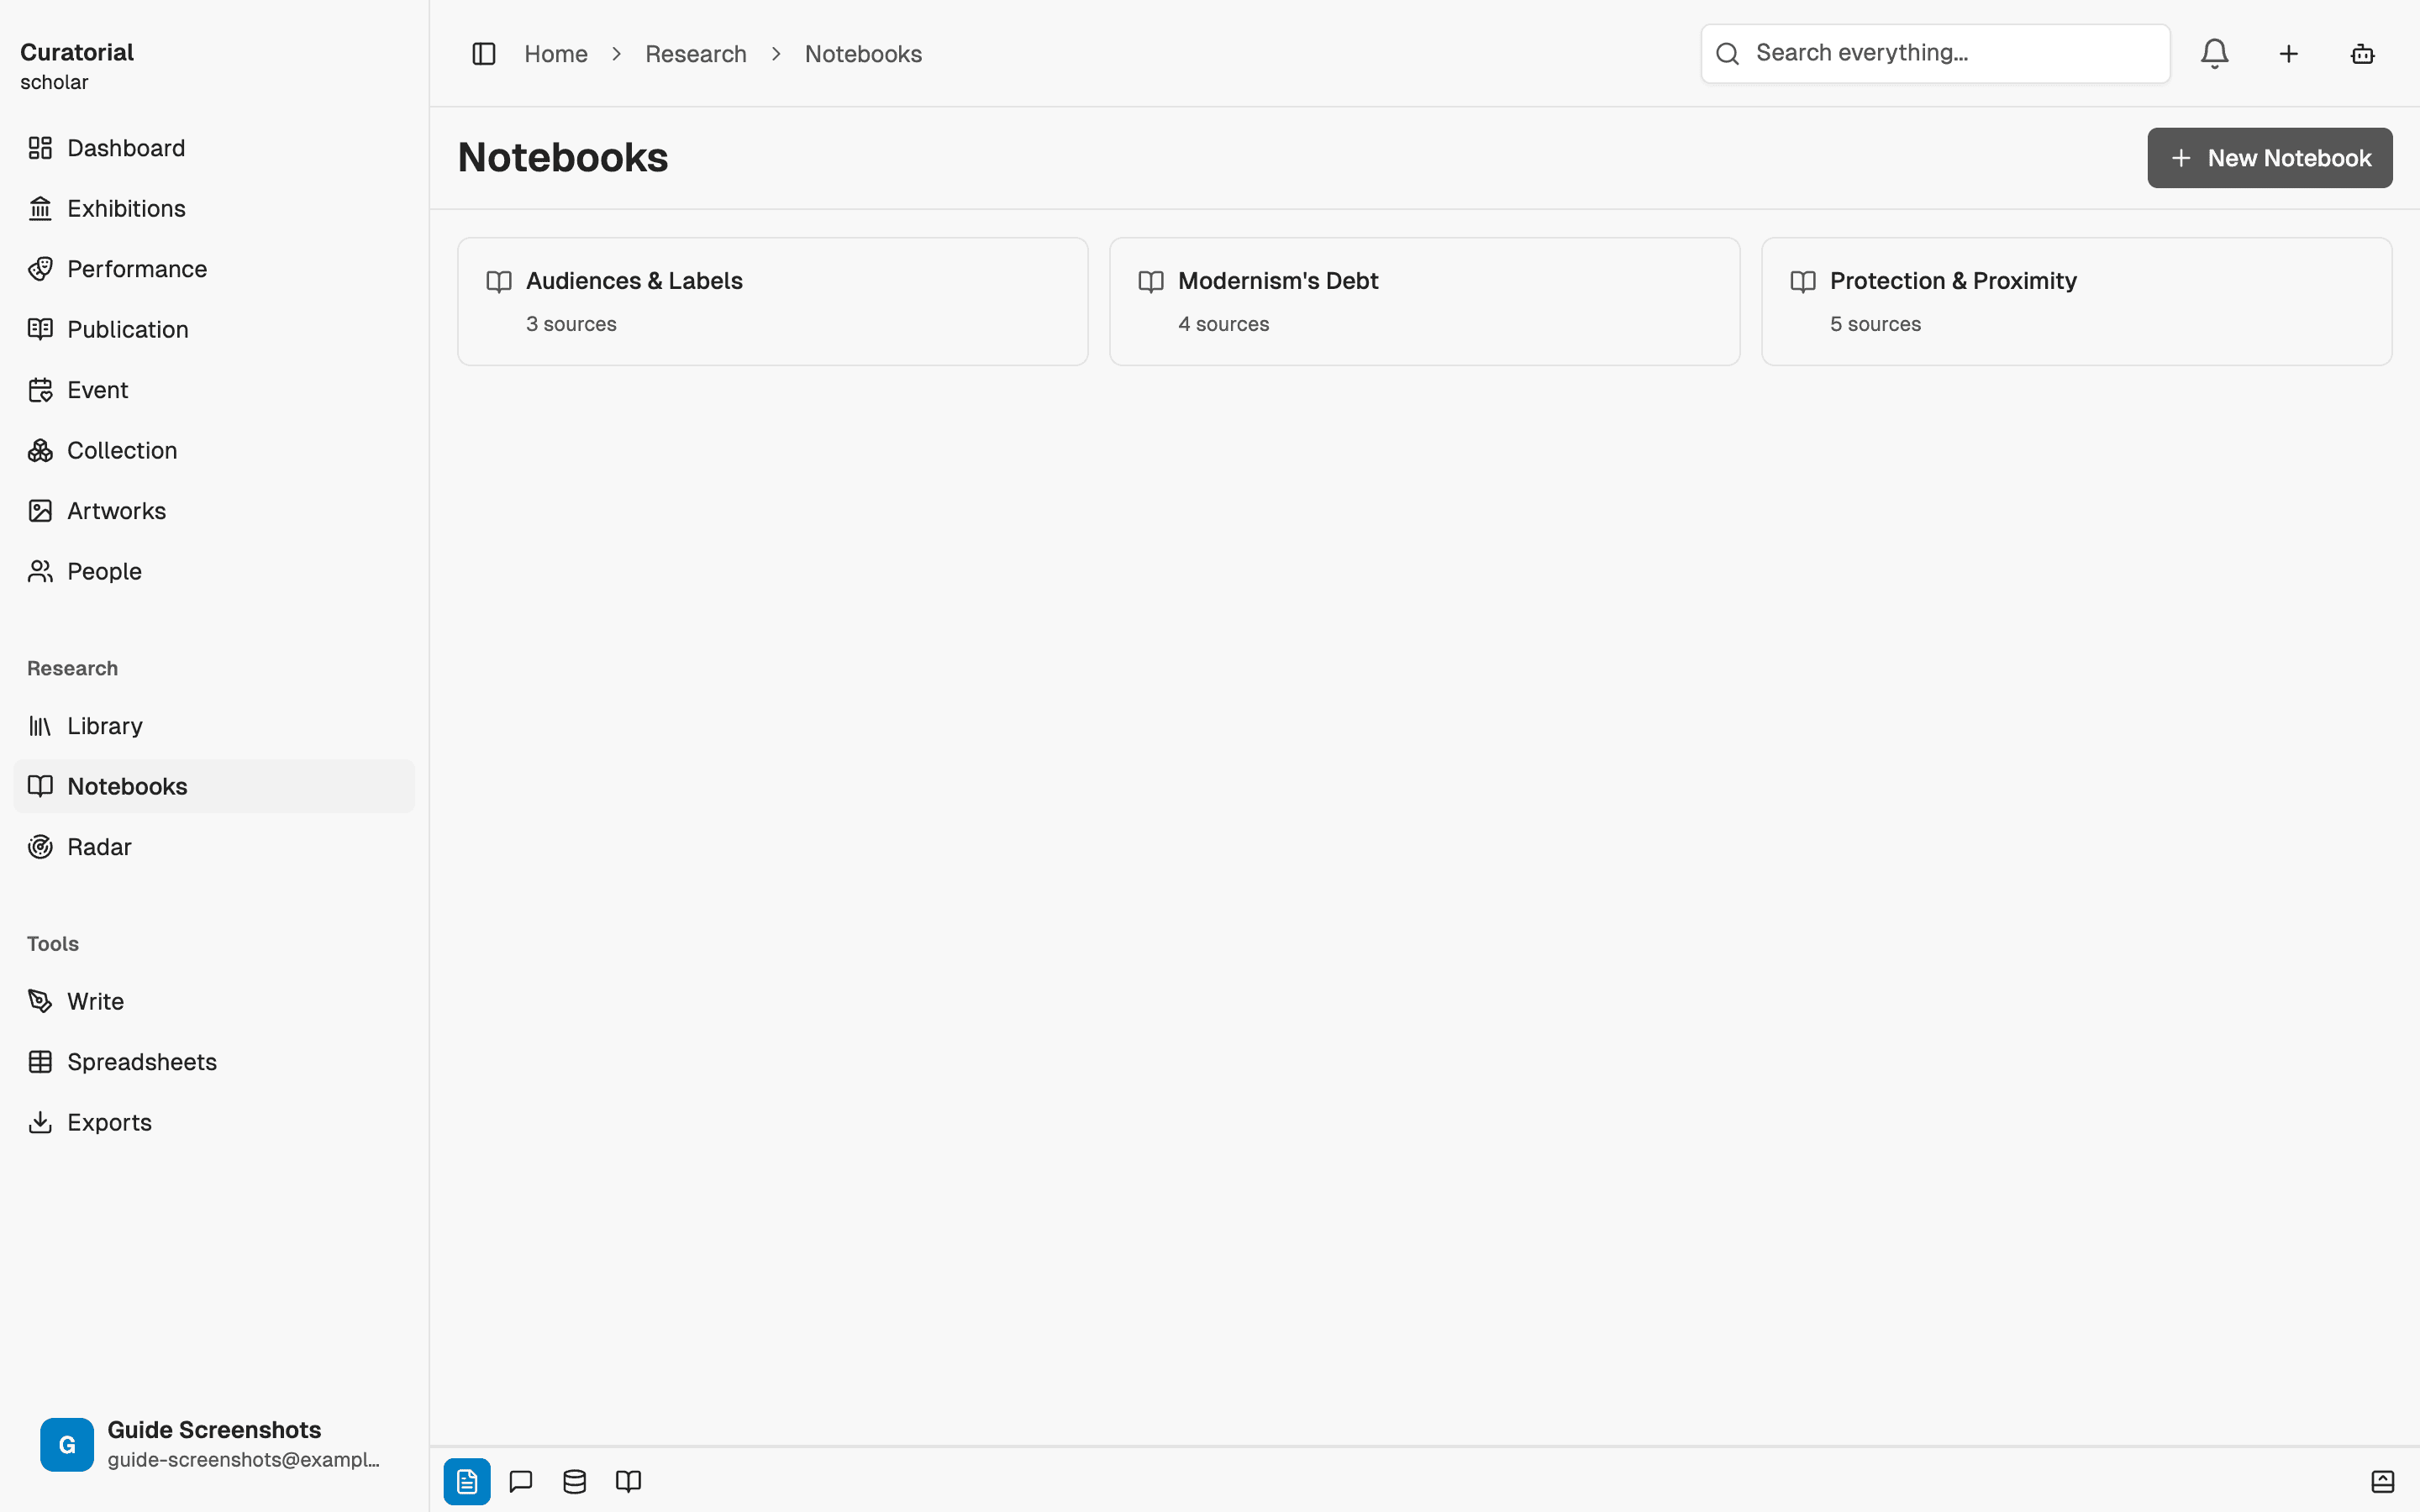Focus the Search everything field
This screenshot has width=2420, height=1512.
click(1935, 54)
